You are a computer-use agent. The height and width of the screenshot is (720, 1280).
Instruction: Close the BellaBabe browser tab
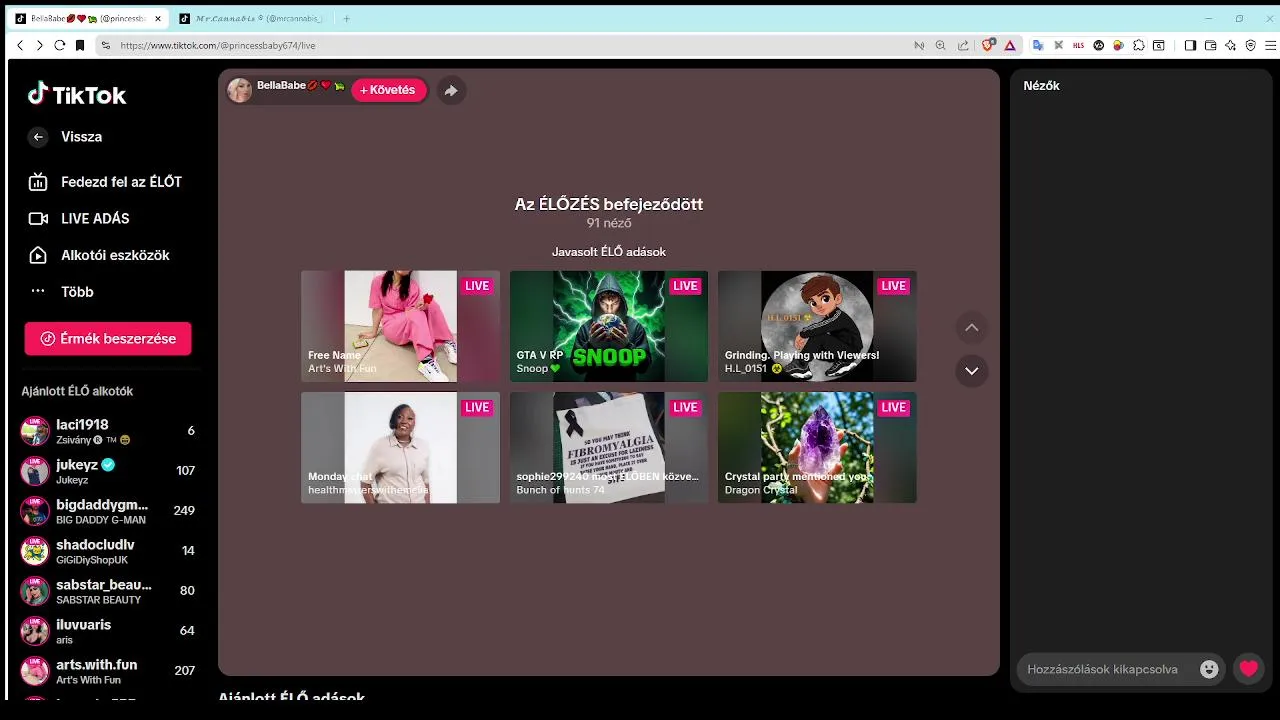pyautogui.click(x=158, y=18)
